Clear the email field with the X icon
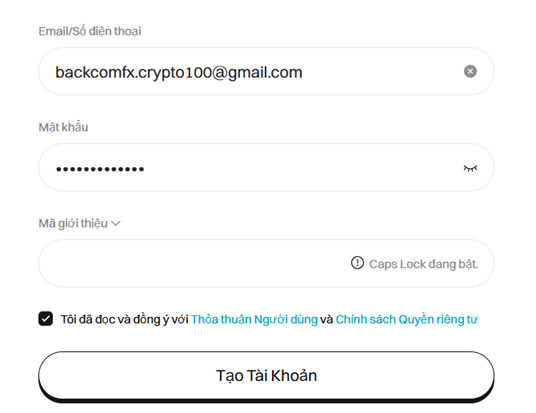Viewport: 536px width, 413px height. pyautogui.click(x=470, y=71)
